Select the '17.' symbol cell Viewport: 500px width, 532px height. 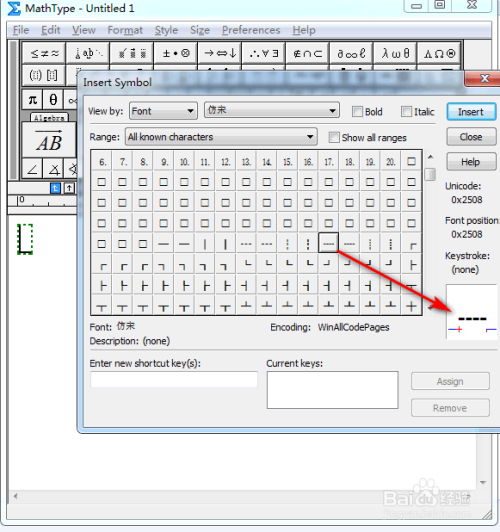tap(329, 162)
